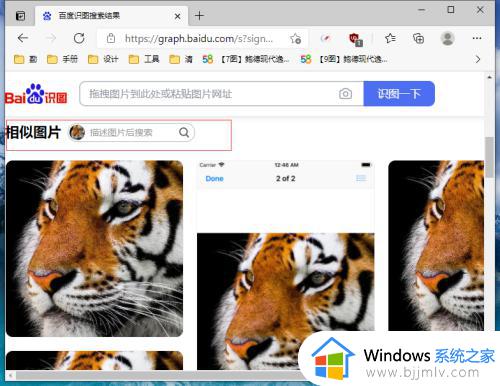The image size is (500, 386).
Task: Upload a picture via camera icon
Action: [x=345, y=94]
